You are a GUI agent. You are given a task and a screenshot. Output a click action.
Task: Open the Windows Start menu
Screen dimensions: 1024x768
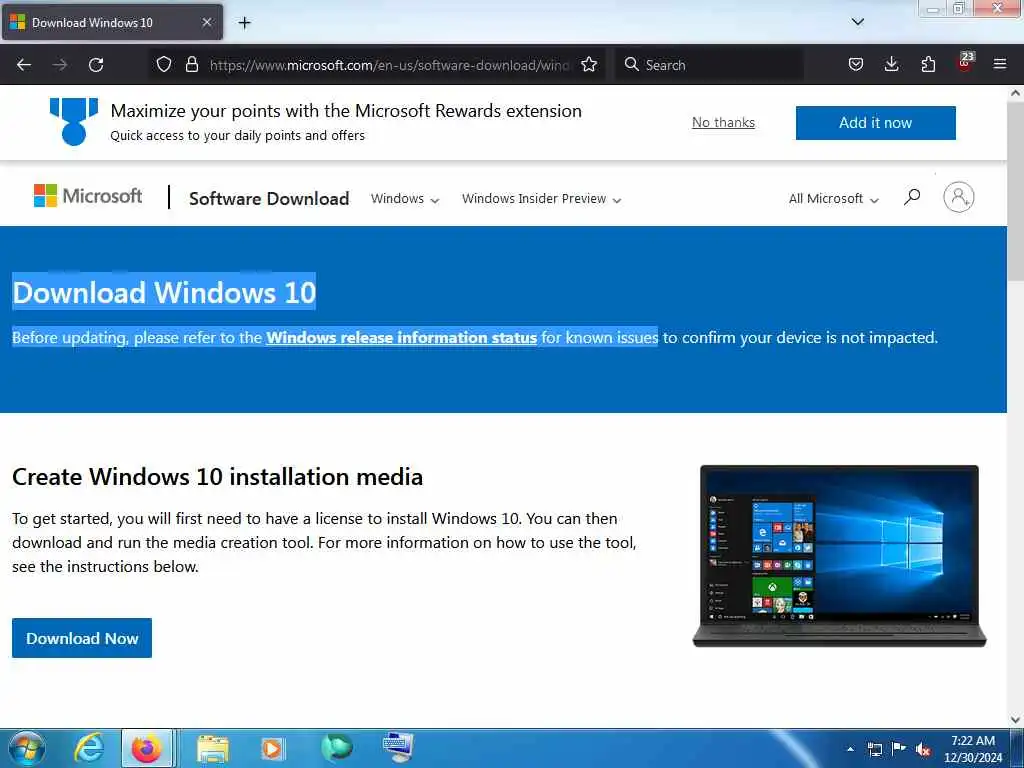click(x=26, y=748)
